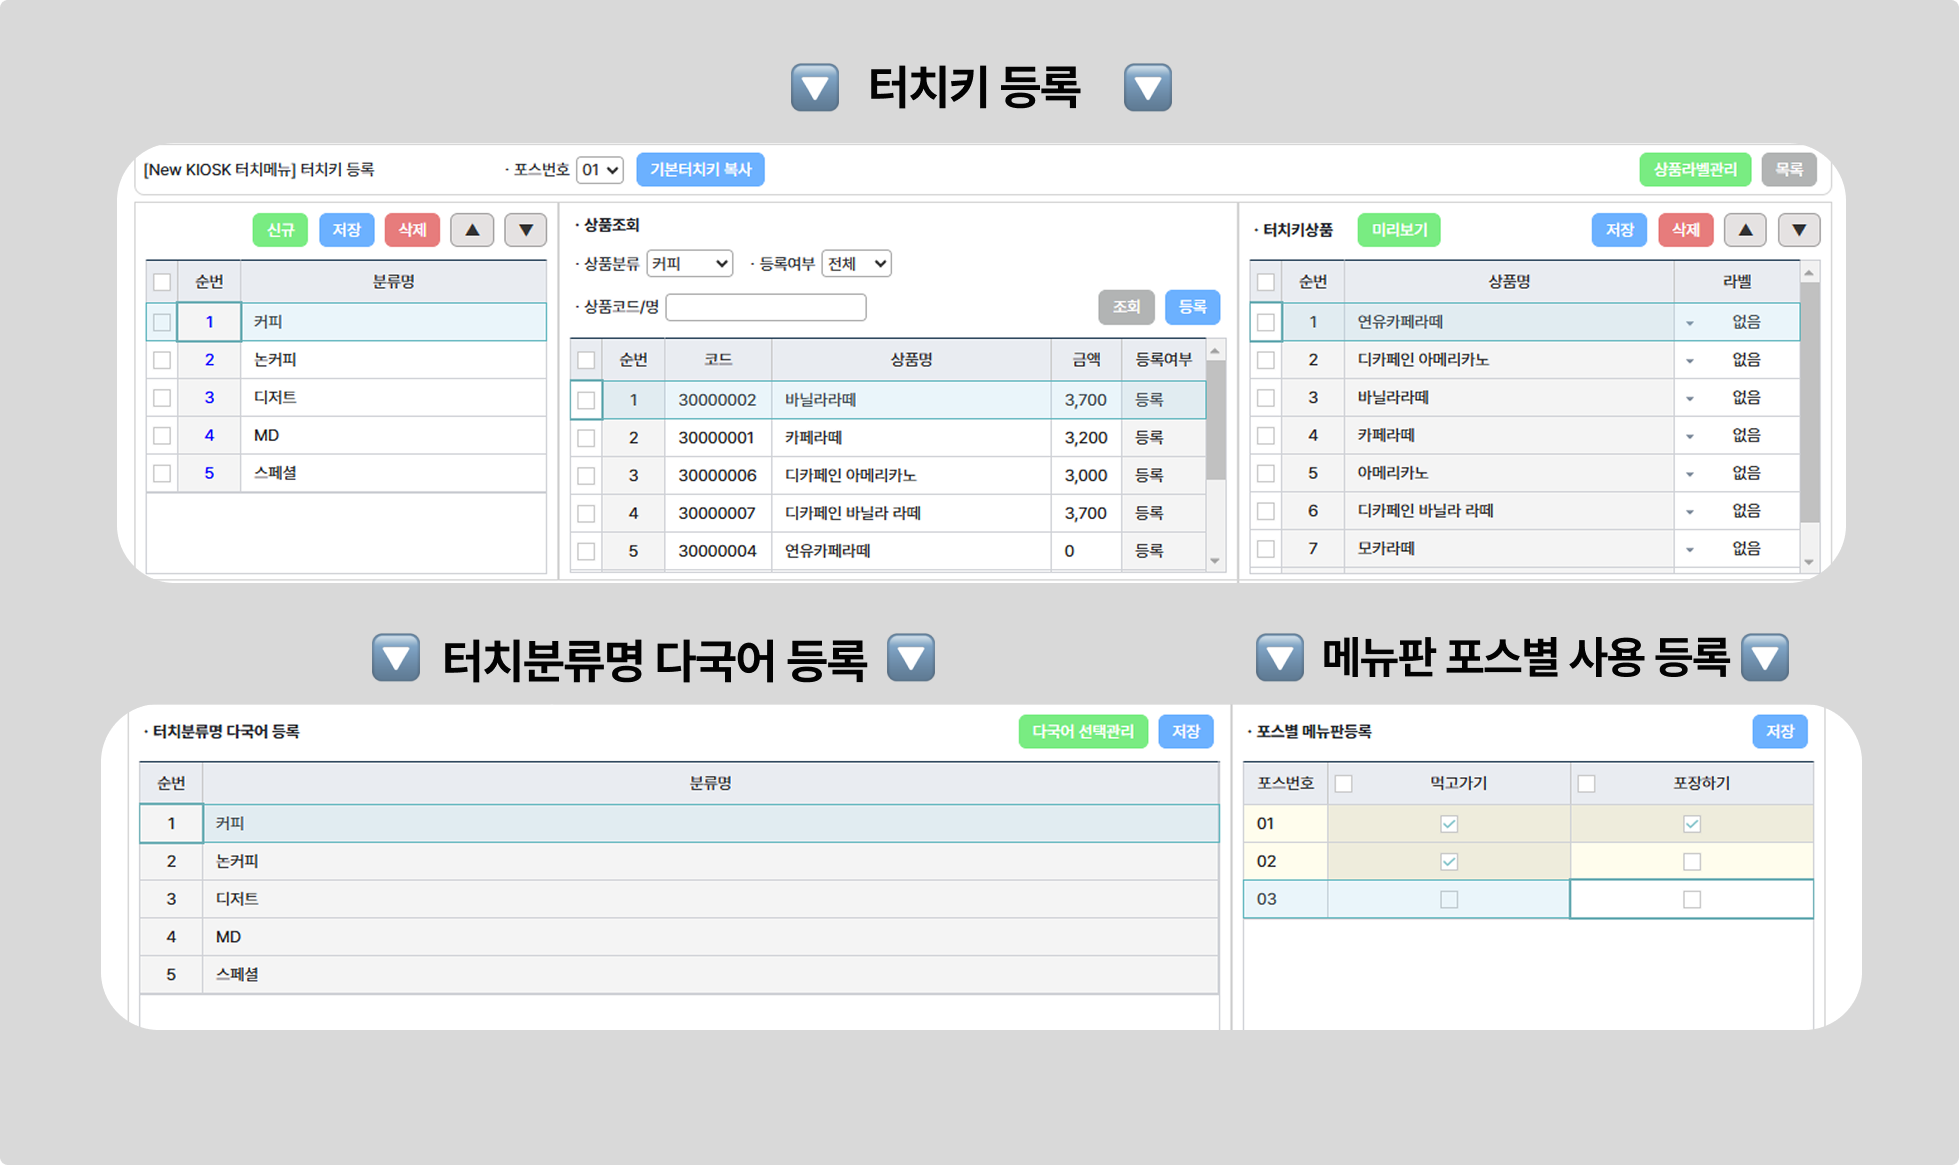The height and width of the screenshot is (1165, 1959).
Task: Open the 등록여부 전체 dropdown
Action: pyautogui.click(x=856, y=264)
